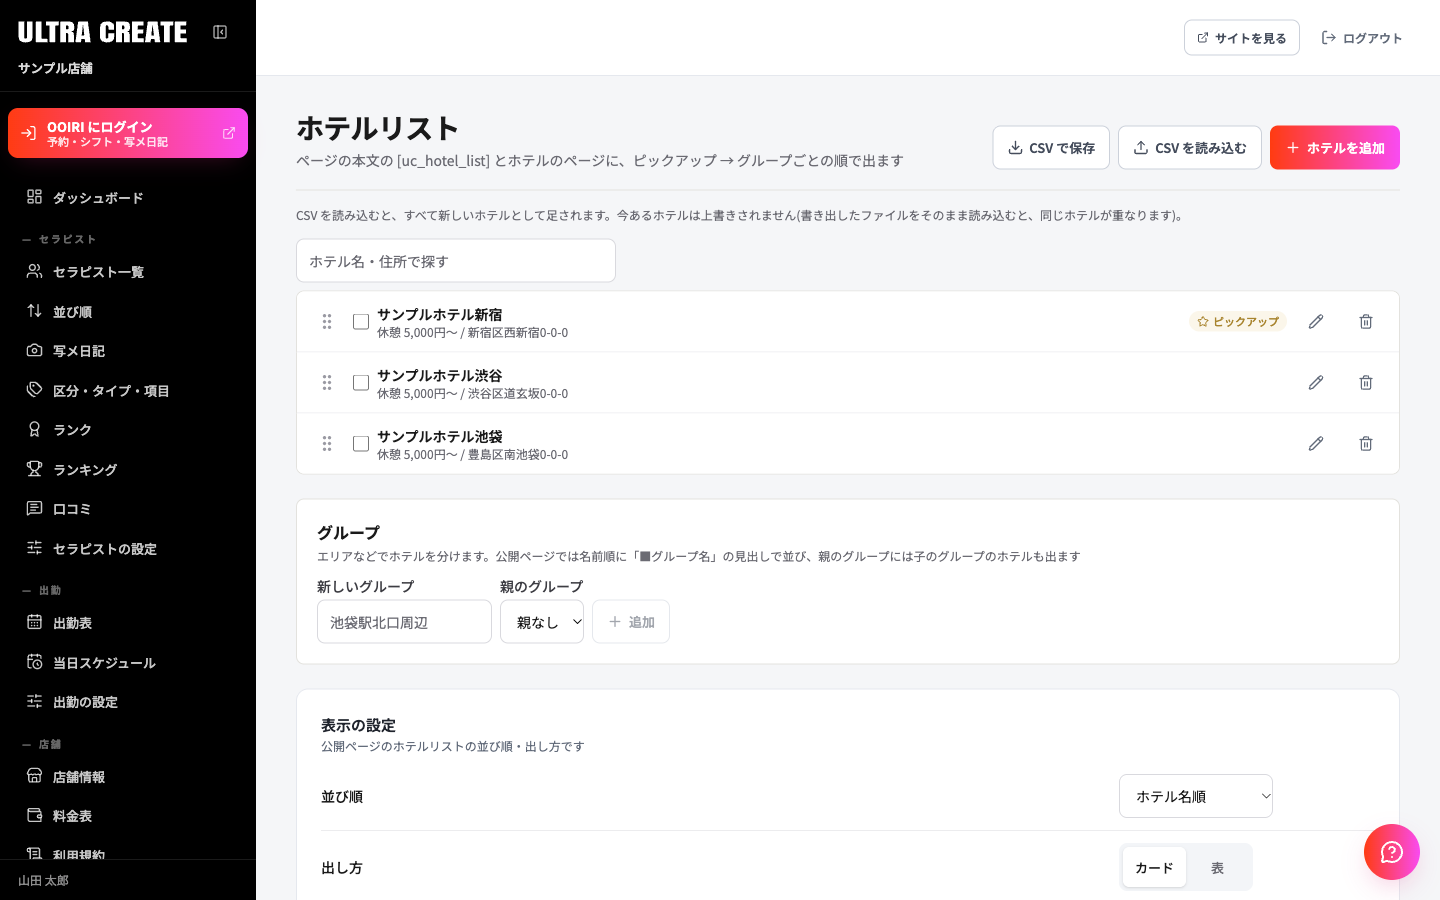Open the 親のグループ dropdown
Screen dimensions: 1440x900
(x=542, y=622)
